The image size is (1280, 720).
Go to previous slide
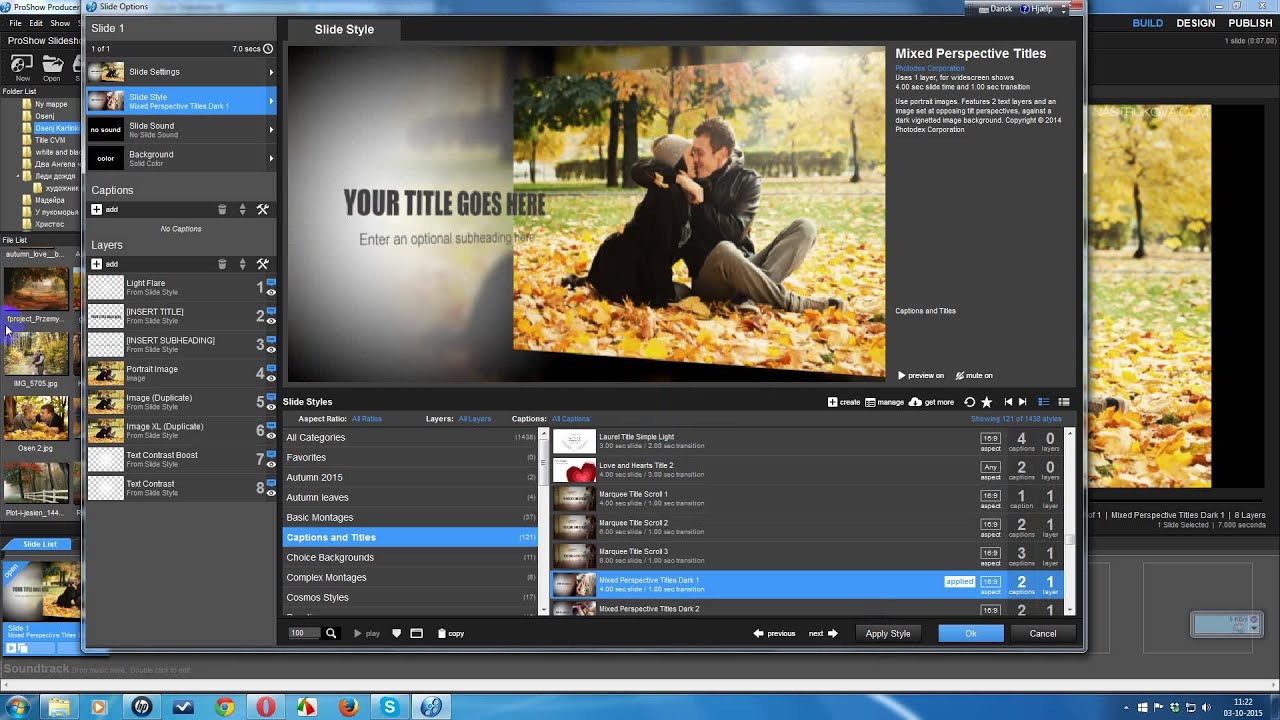(x=774, y=633)
